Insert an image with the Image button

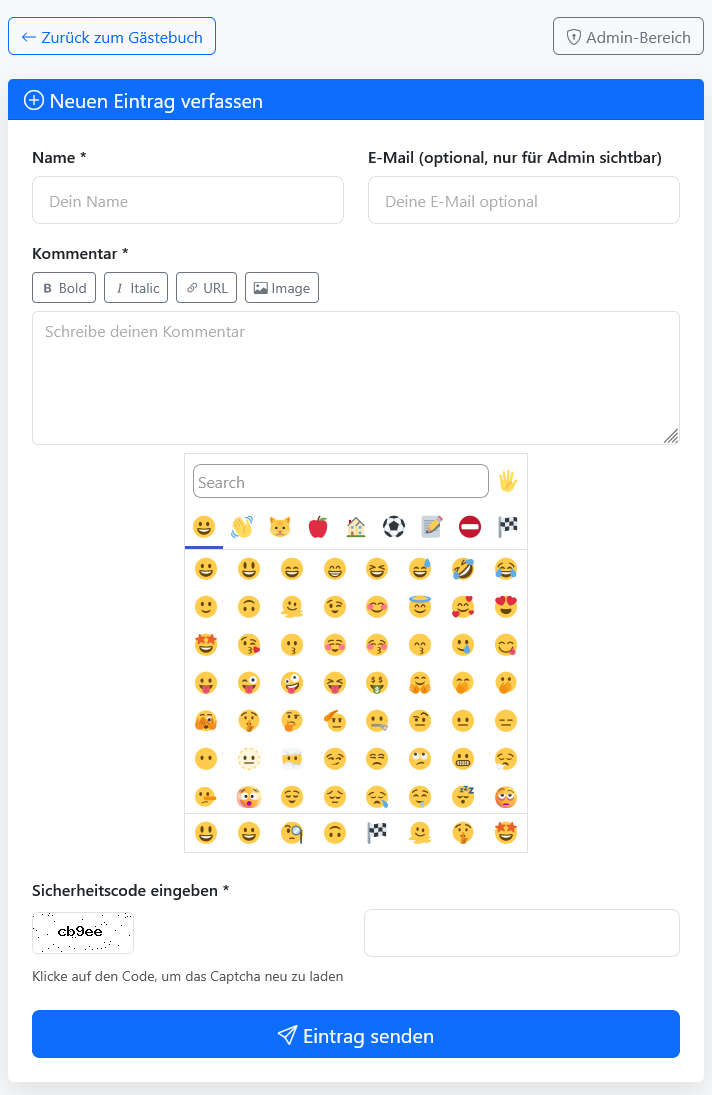(282, 288)
